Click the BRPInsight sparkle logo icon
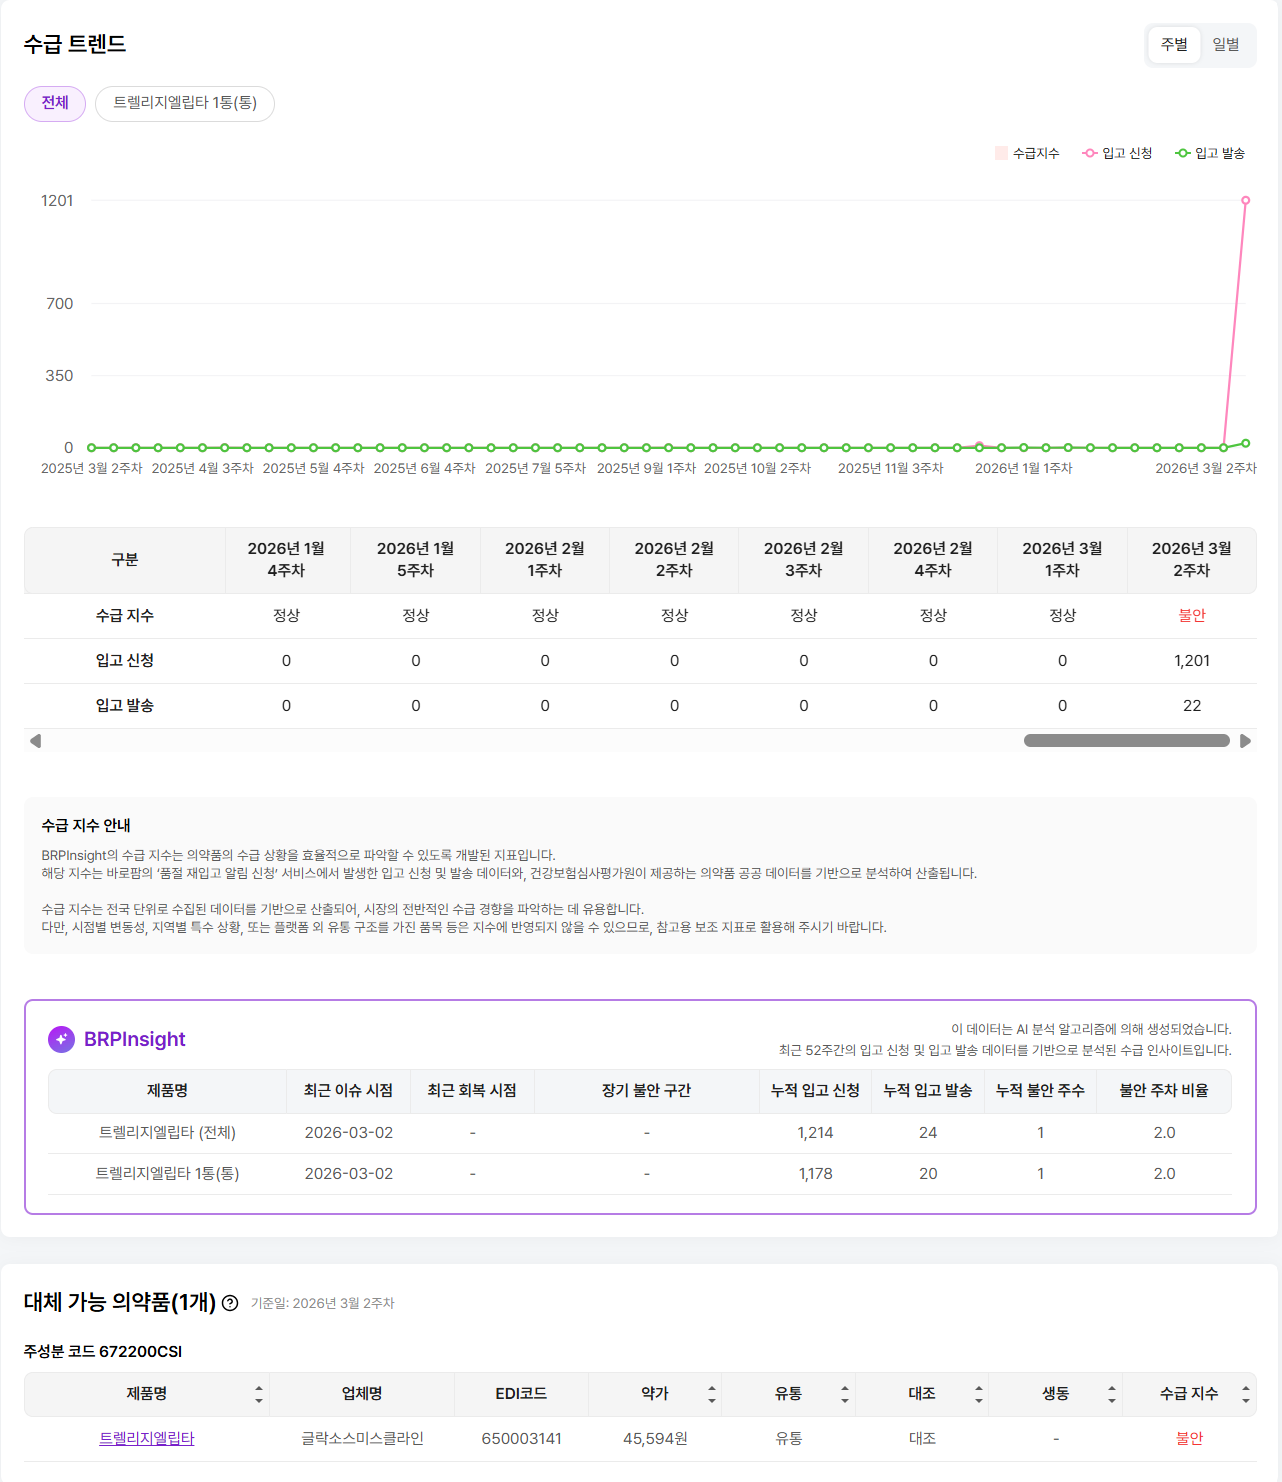 point(61,1039)
